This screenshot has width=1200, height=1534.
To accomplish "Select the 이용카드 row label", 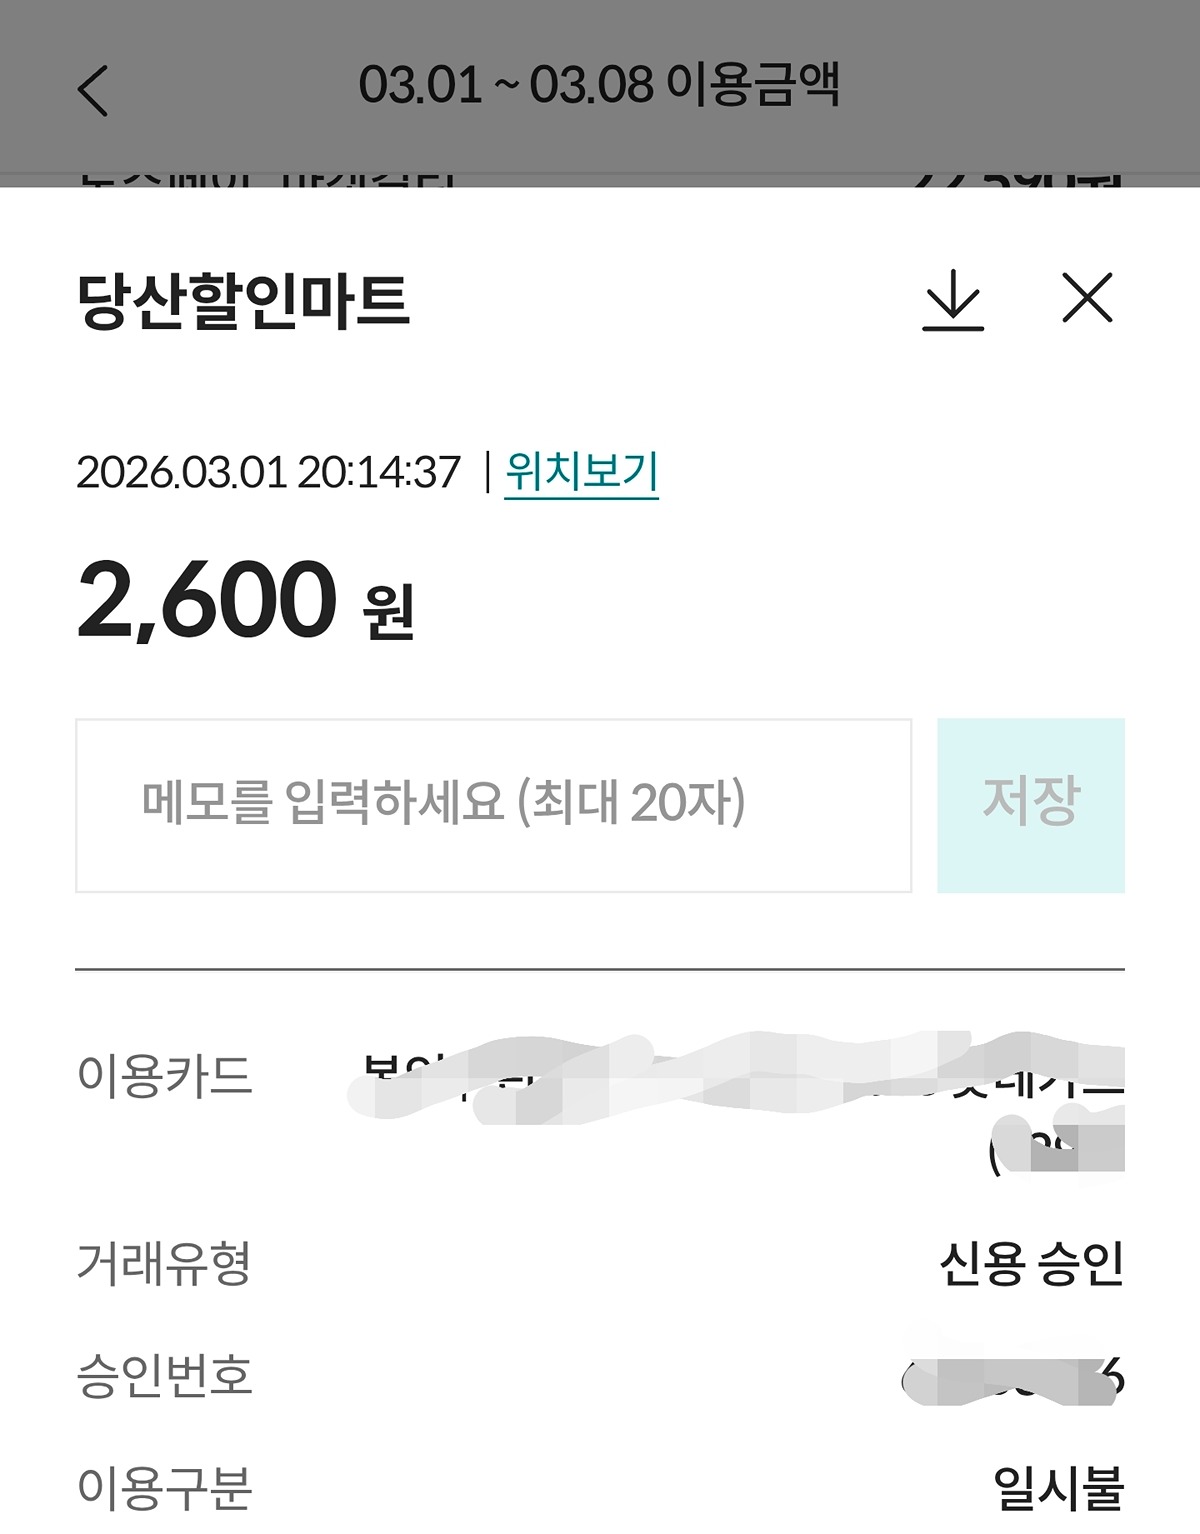I will tap(165, 1075).
